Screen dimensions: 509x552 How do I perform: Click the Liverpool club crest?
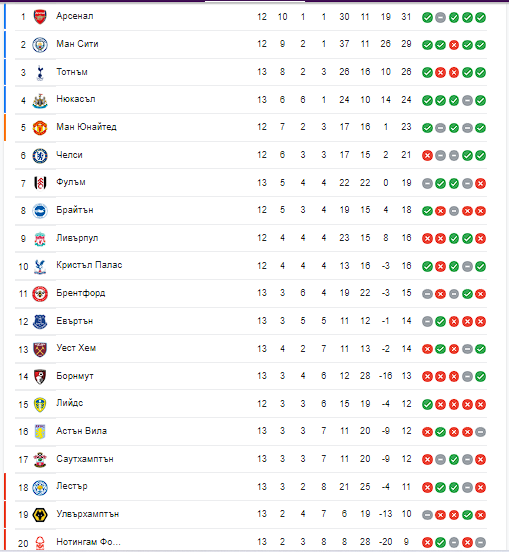click(40, 239)
